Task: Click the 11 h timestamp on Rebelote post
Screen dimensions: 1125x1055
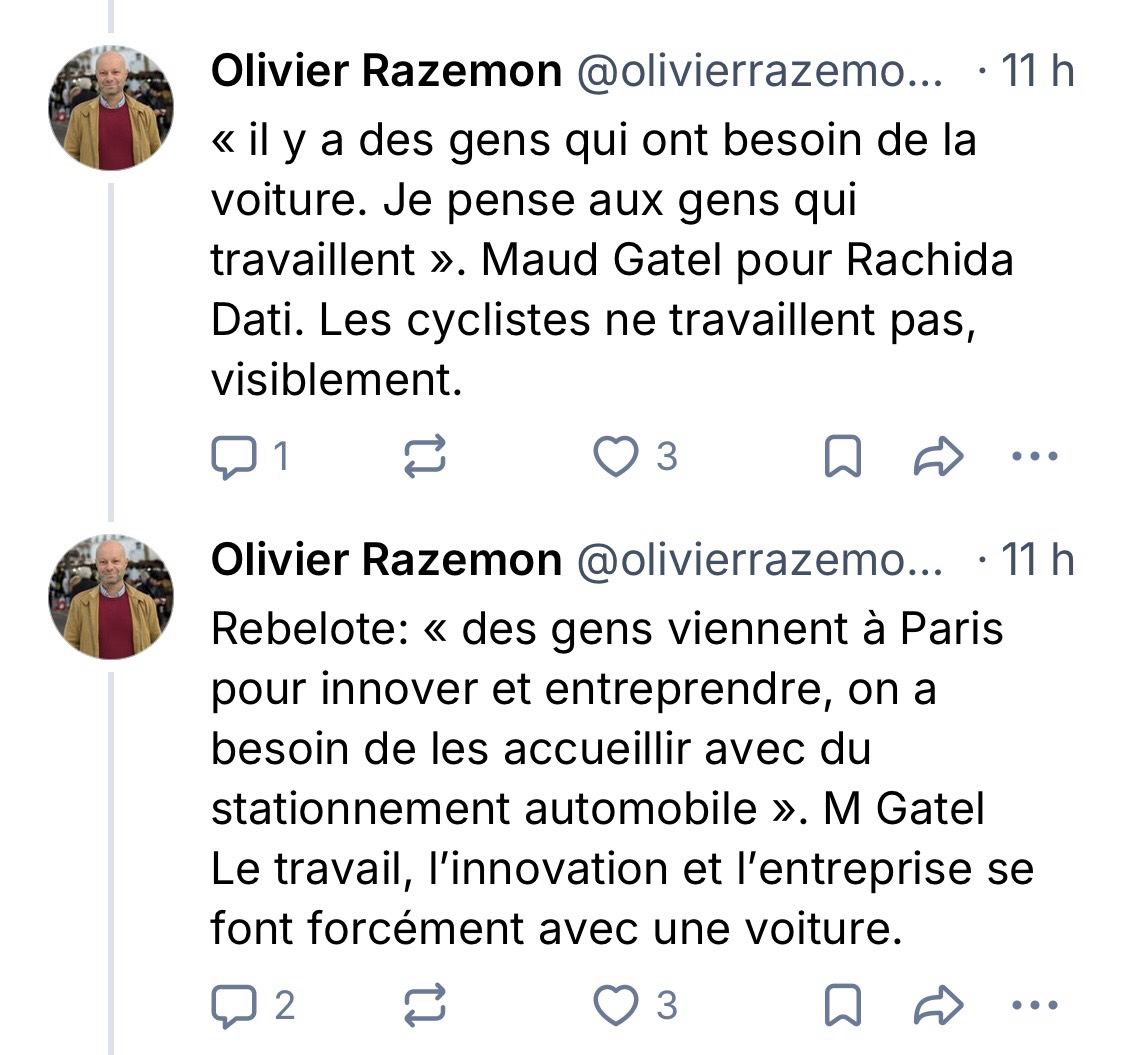Action: 1036,561
